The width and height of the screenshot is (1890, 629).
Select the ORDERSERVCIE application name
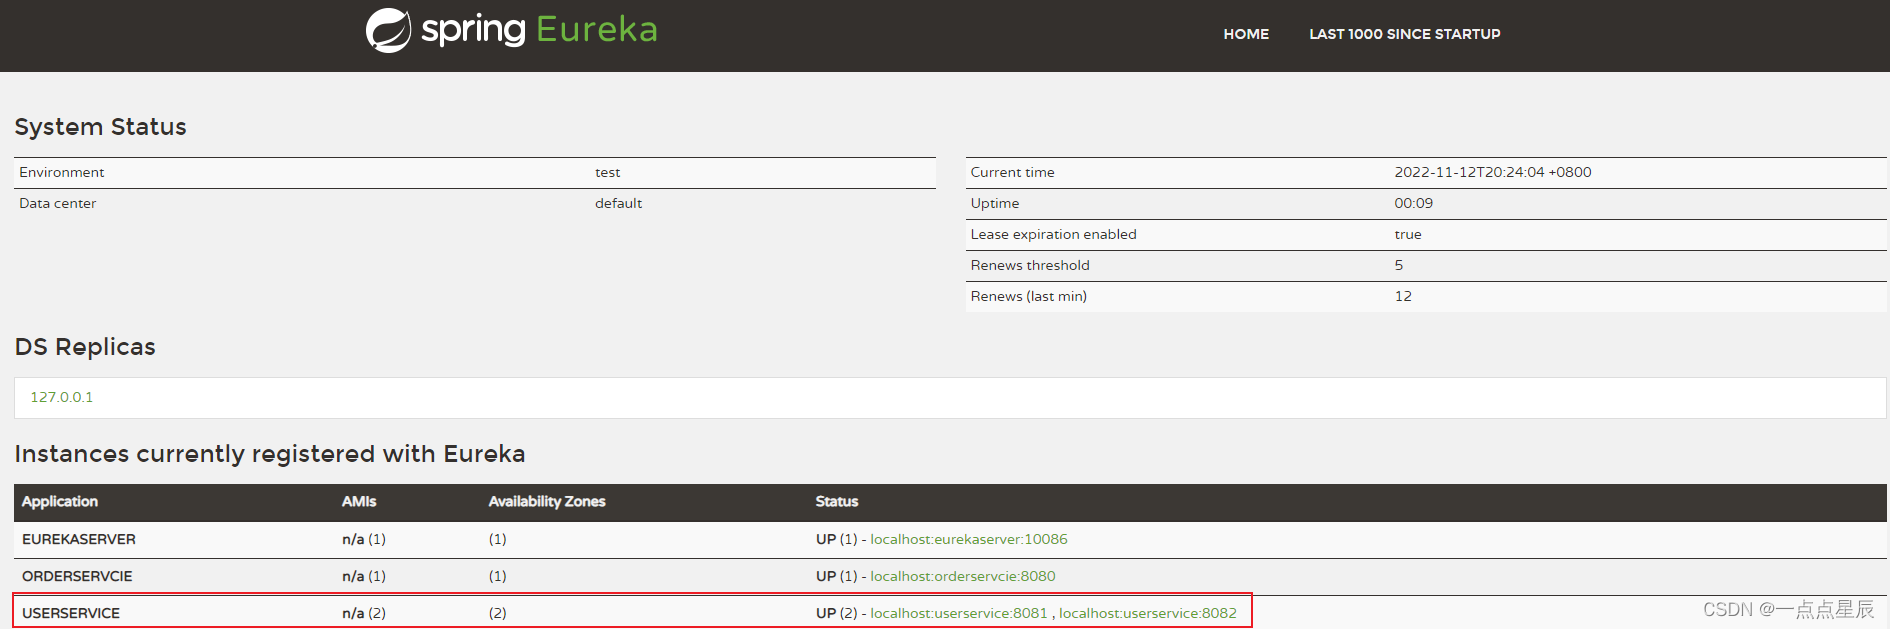tap(77, 576)
